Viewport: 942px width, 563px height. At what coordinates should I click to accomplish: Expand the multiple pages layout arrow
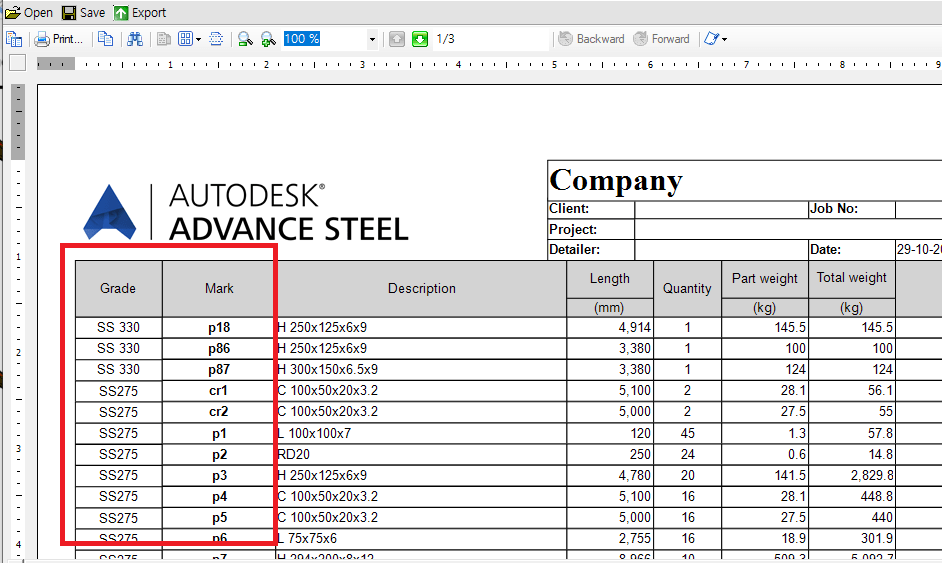198,40
